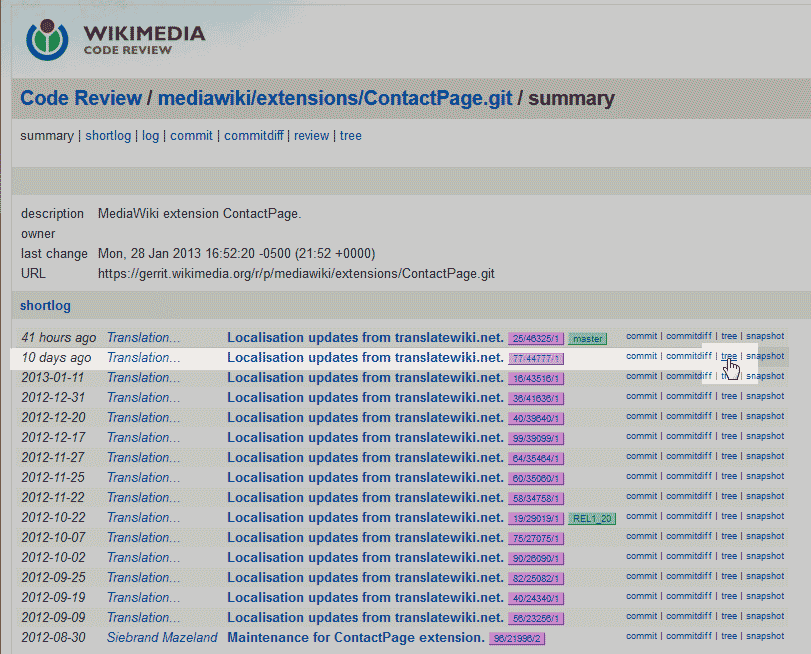Open the shortlog section header link
Image resolution: width=811 pixels, height=654 pixels.
[46, 305]
